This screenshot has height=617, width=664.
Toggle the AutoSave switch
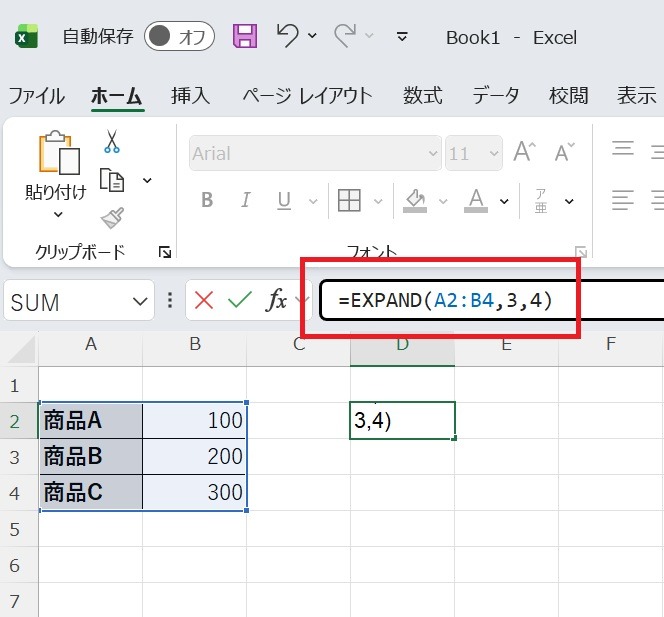[179, 36]
